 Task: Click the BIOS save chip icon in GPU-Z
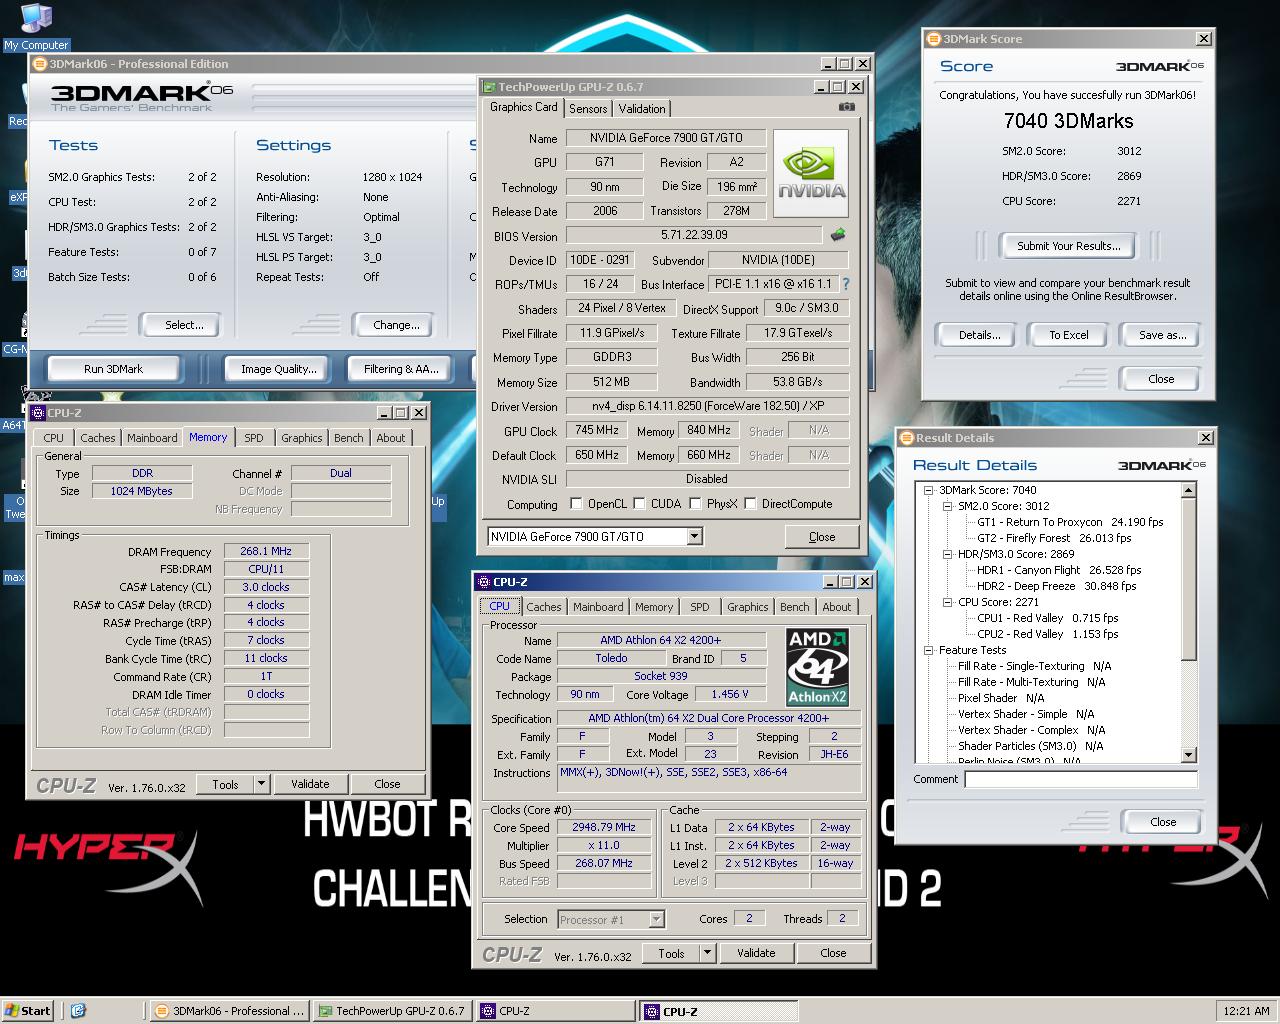point(838,235)
